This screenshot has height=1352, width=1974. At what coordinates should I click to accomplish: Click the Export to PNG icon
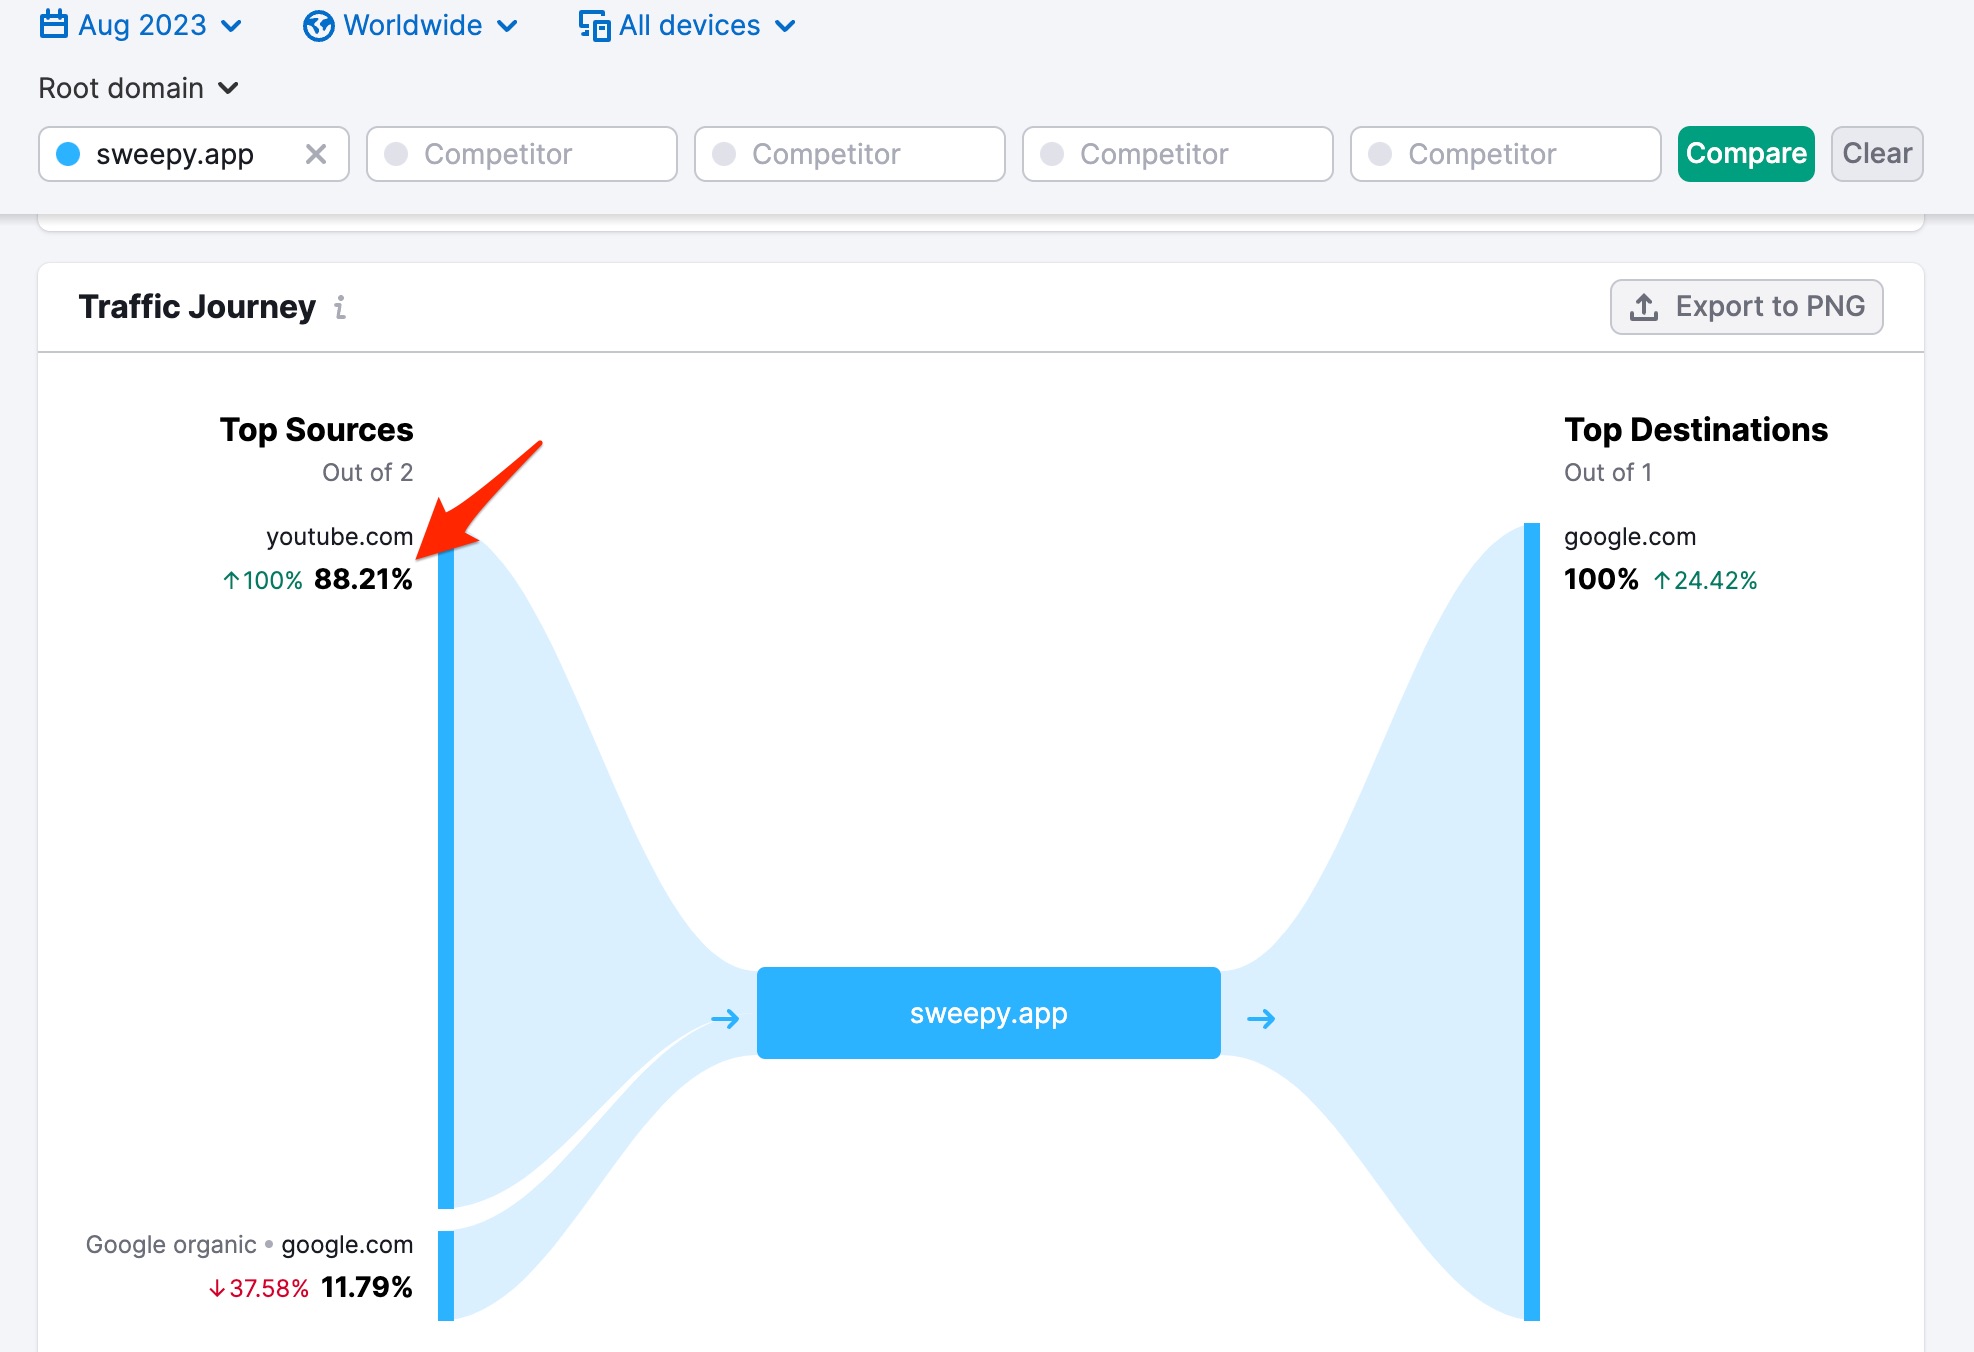point(1647,308)
